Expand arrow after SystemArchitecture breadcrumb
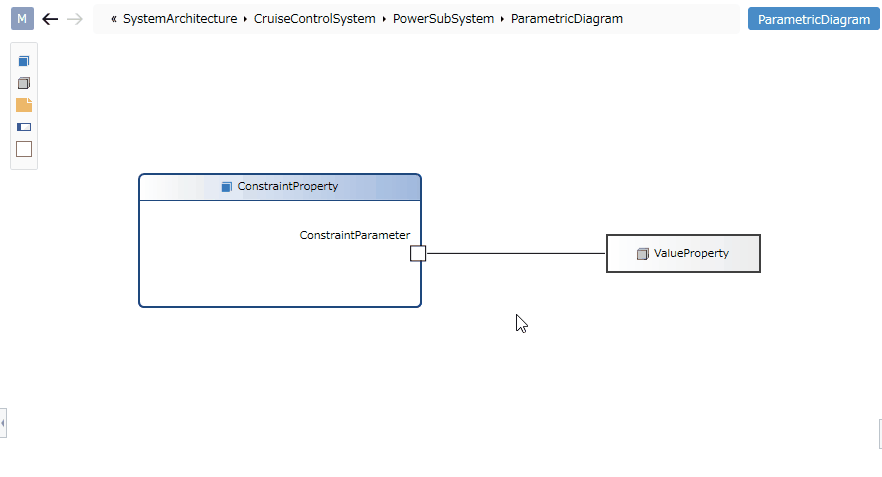The image size is (882, 477). tap(245, 19)
